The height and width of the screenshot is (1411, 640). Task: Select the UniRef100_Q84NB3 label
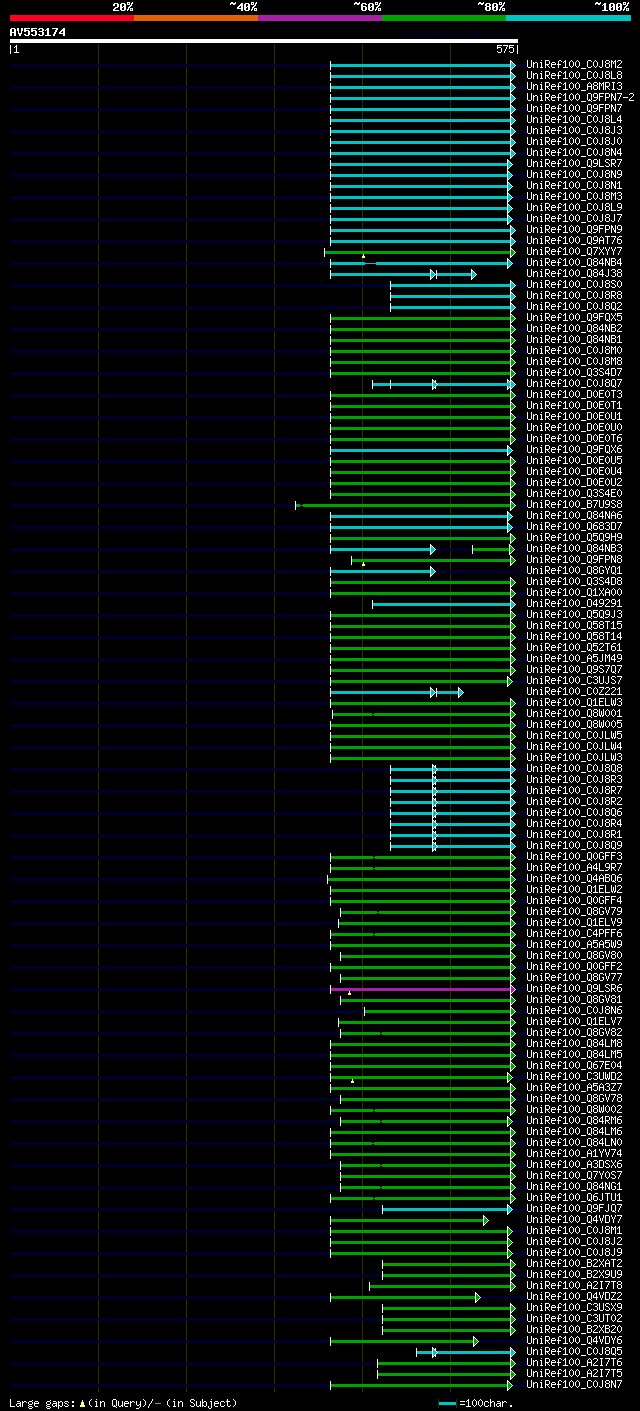574,549
